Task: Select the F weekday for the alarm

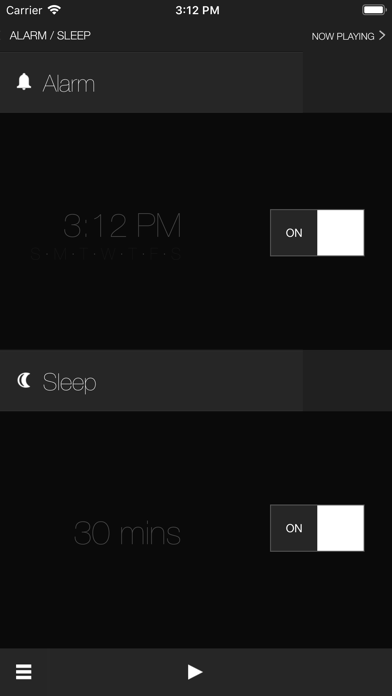Action: pos(153,254)
